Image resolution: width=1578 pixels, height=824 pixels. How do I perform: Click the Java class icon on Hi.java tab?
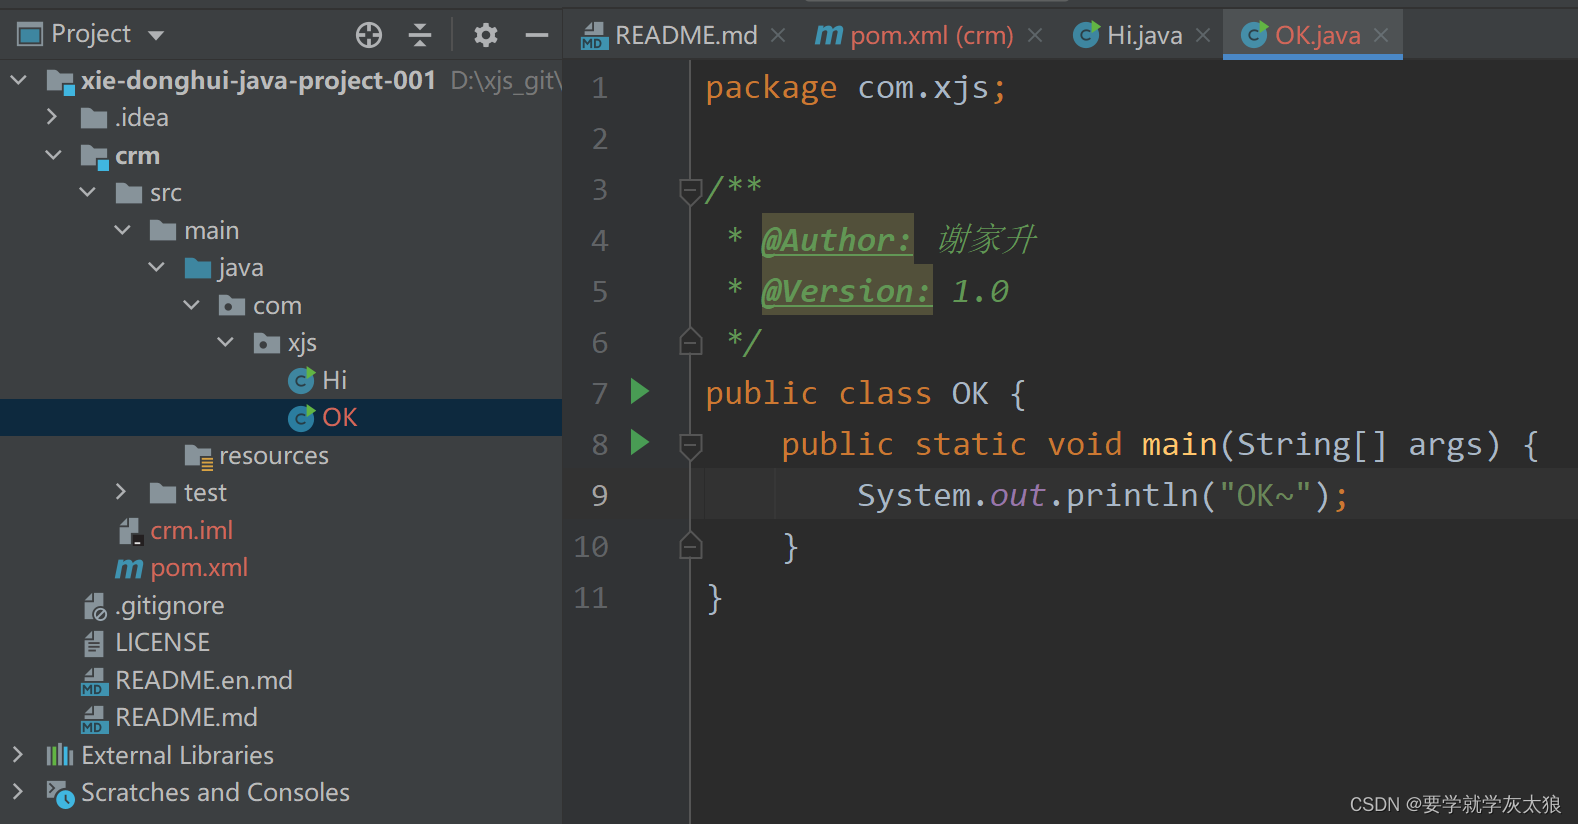(x=1086, y=35)
